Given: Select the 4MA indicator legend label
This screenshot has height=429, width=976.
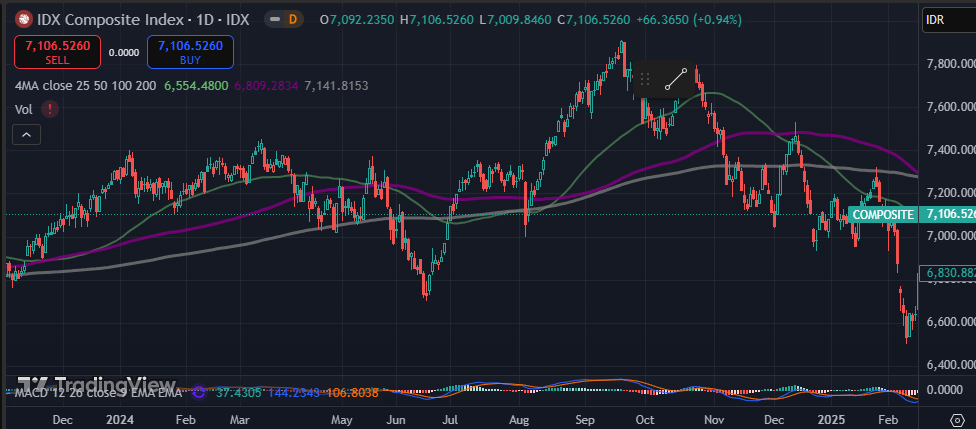Looking at the screenshot, I should tap(85, 86).
